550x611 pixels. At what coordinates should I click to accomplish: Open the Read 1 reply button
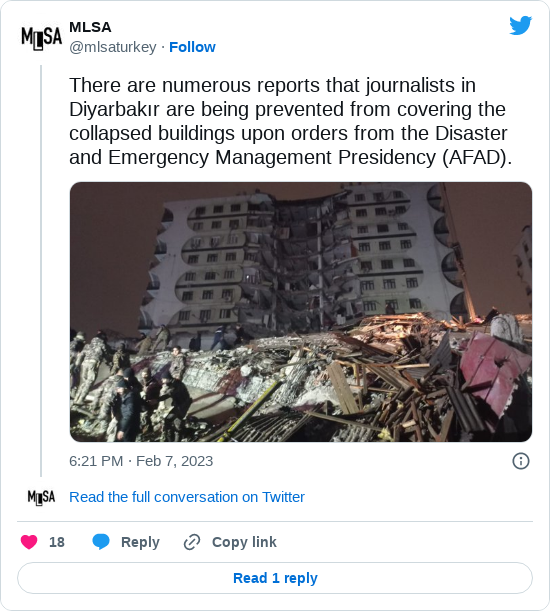point(275,578)
